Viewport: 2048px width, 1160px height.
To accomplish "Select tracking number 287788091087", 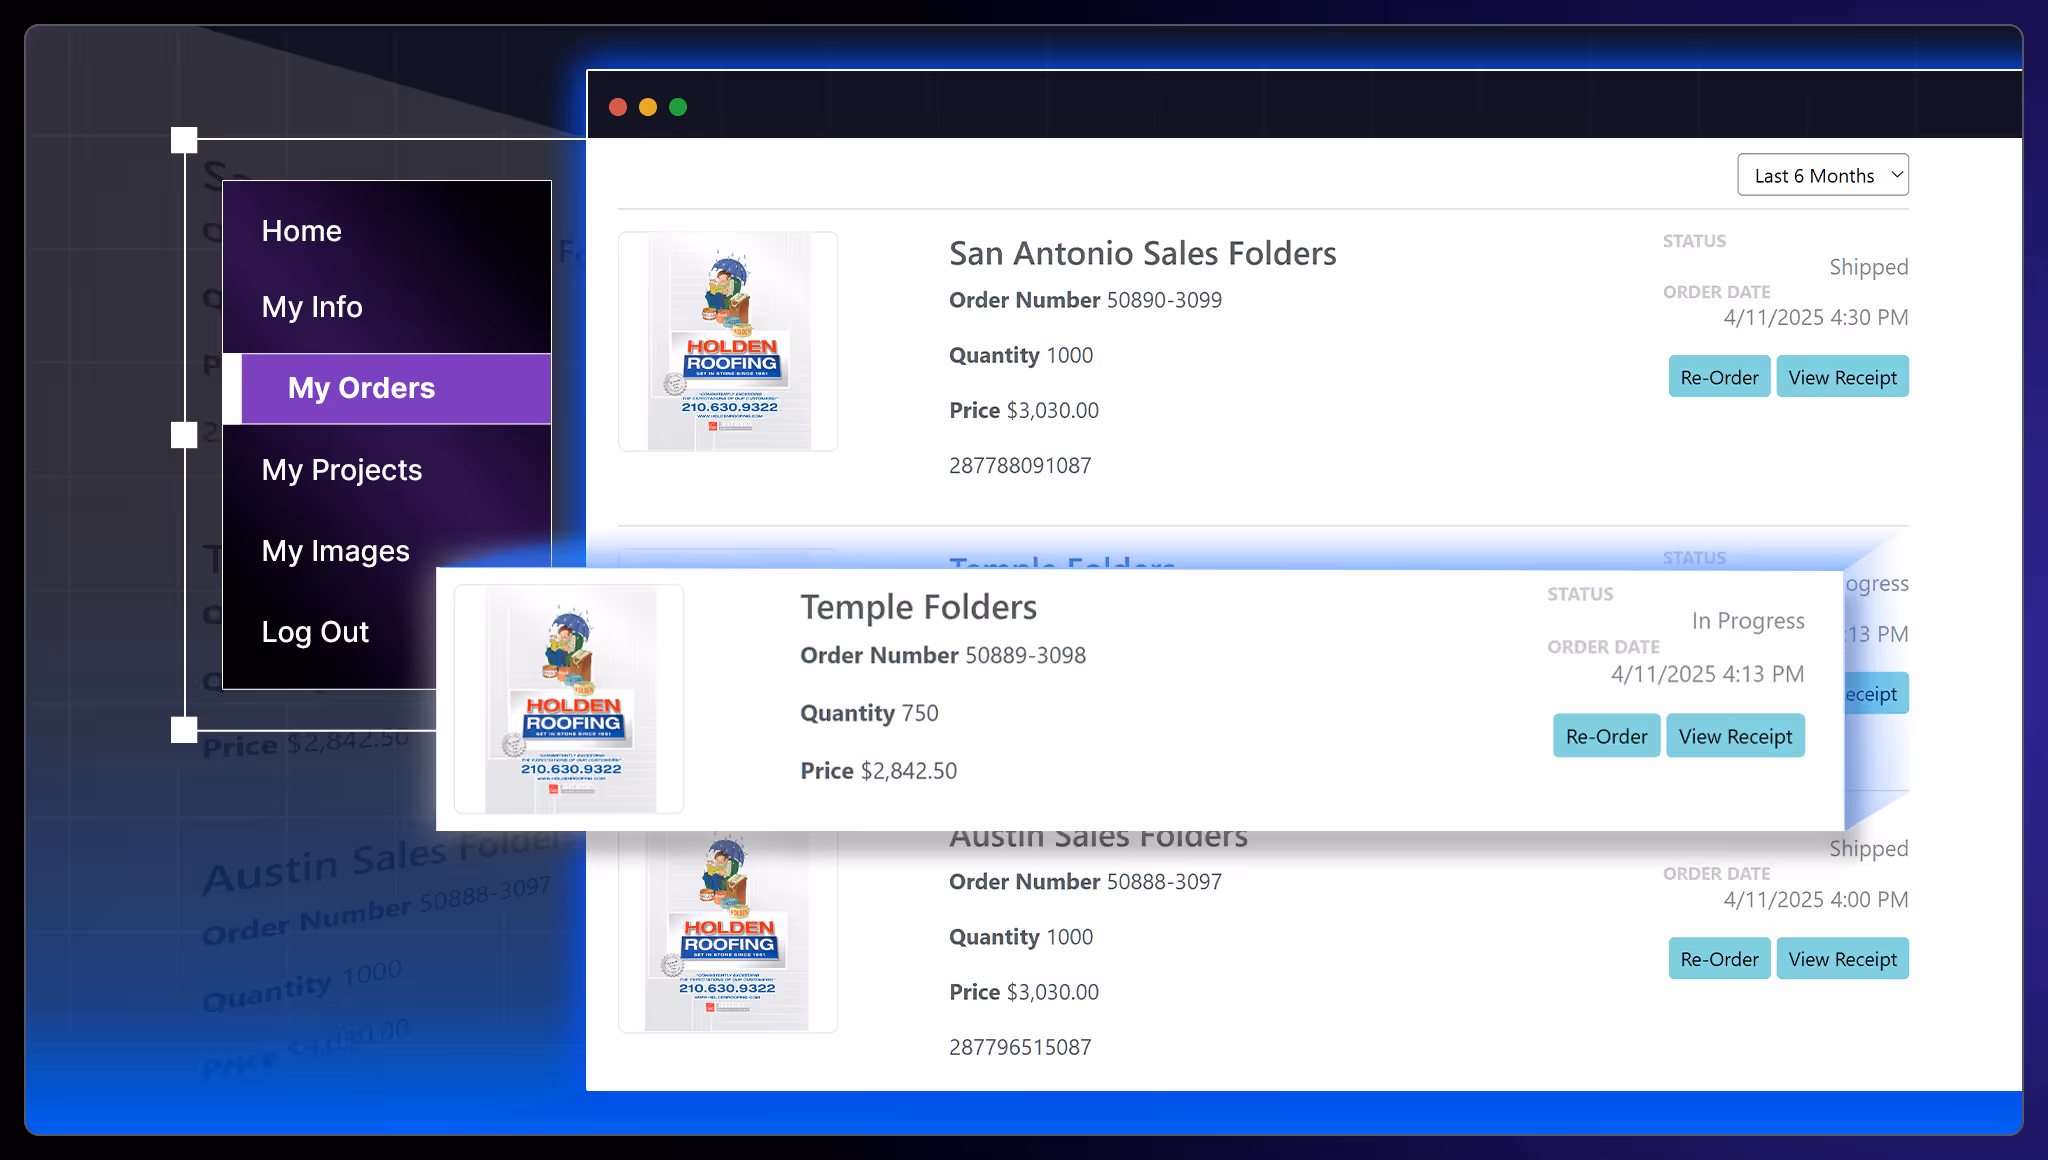I will (1020, 465).
